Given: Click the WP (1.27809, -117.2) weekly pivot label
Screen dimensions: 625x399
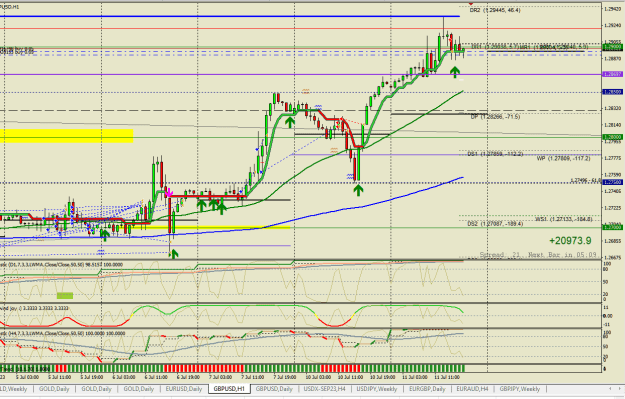Looking at the screenshot, I should pos(563,158).
